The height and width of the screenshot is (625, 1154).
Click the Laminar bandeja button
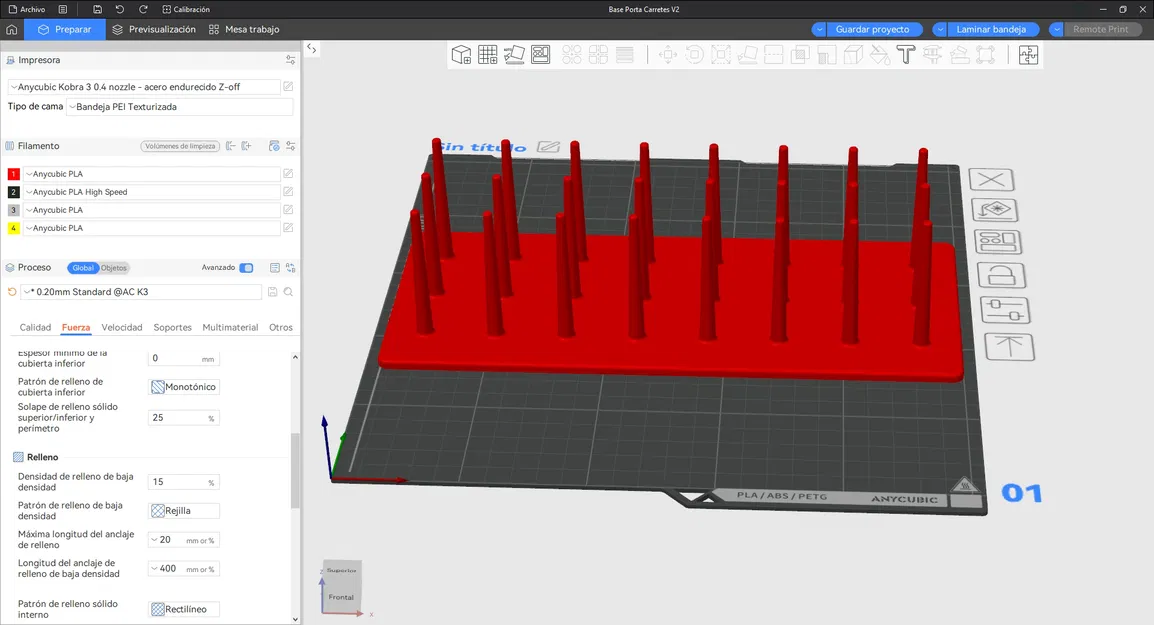[991, 29]
